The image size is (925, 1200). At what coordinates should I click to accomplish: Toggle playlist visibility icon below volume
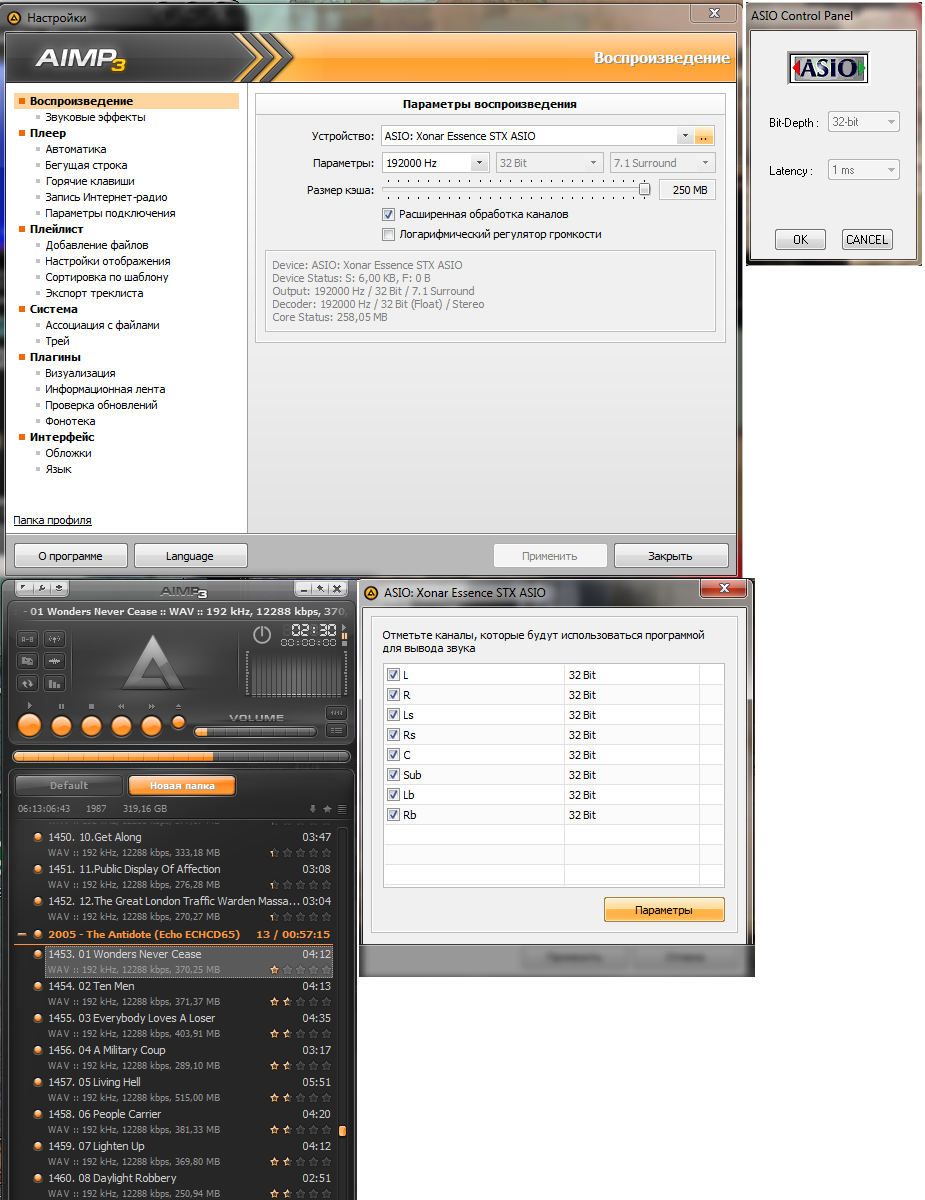(336, 731)
